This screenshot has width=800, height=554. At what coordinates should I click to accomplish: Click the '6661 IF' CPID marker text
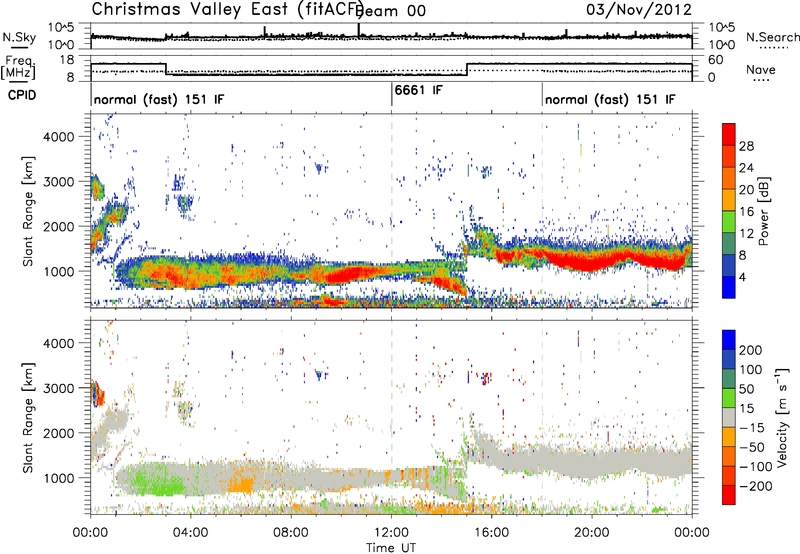tap(418, 90)
